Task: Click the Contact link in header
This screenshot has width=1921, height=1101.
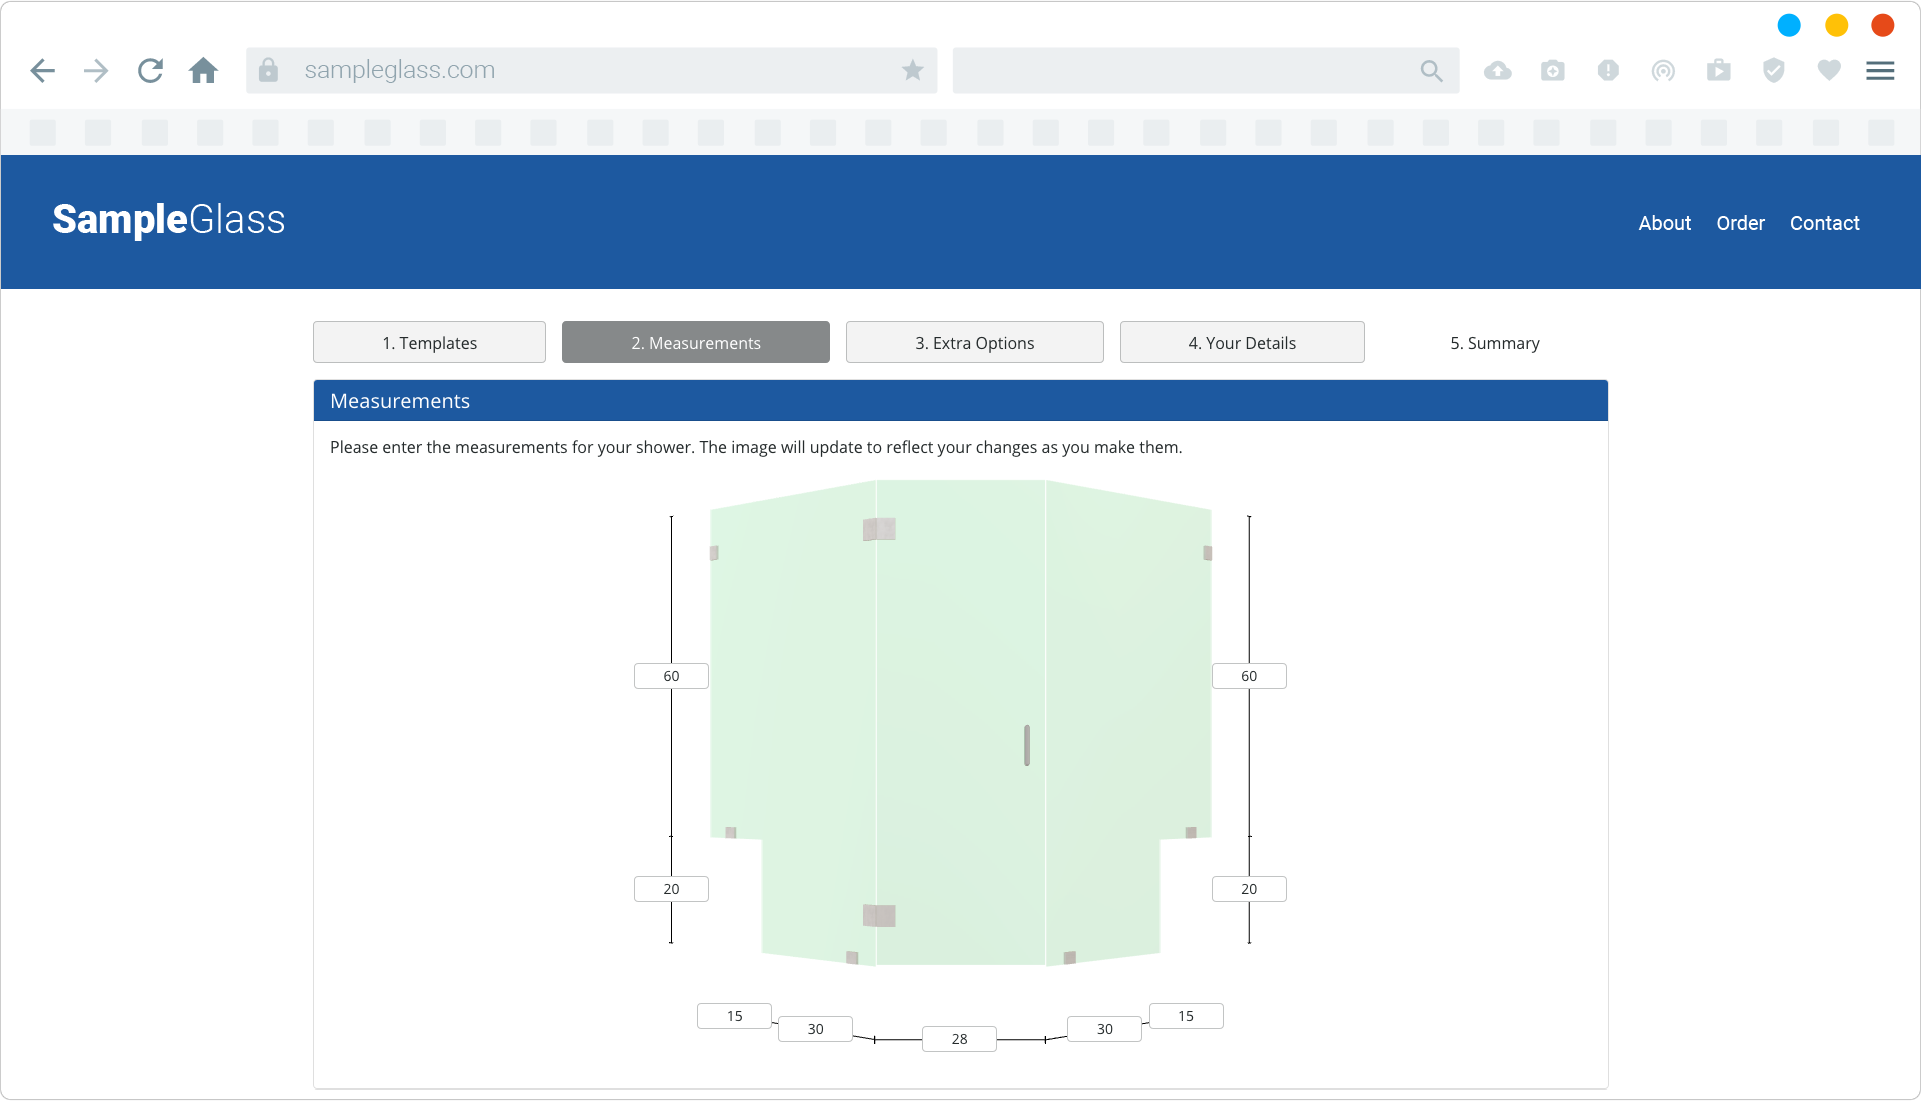Action: [1824, 223]
